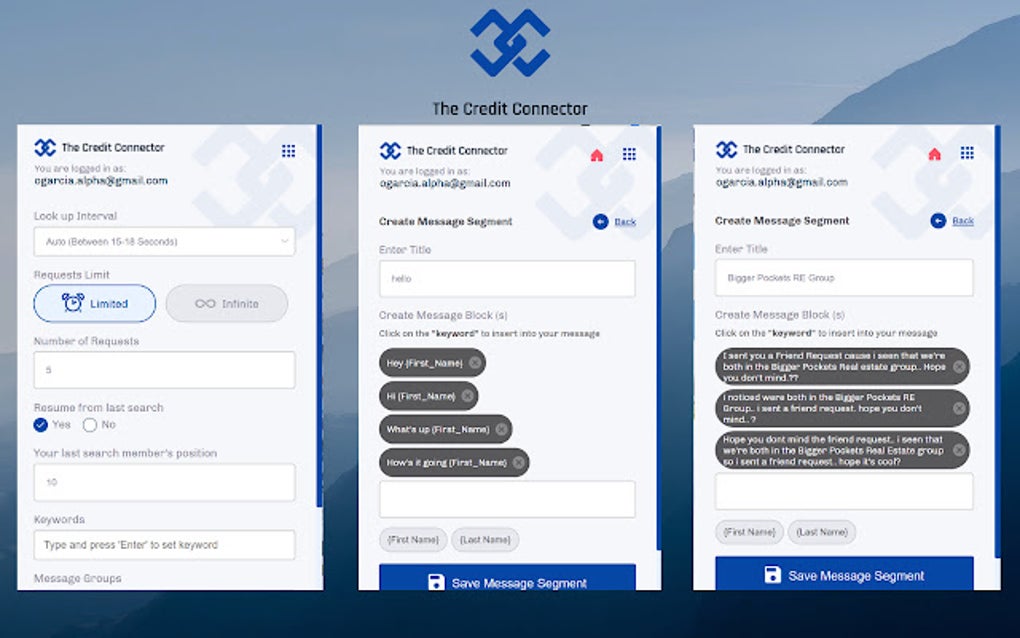Image resolution: width=1020 pixels, height=638 pixels.
Task: Click title field 'Bigger Pockets RE Group'
Action: (844, 278)
